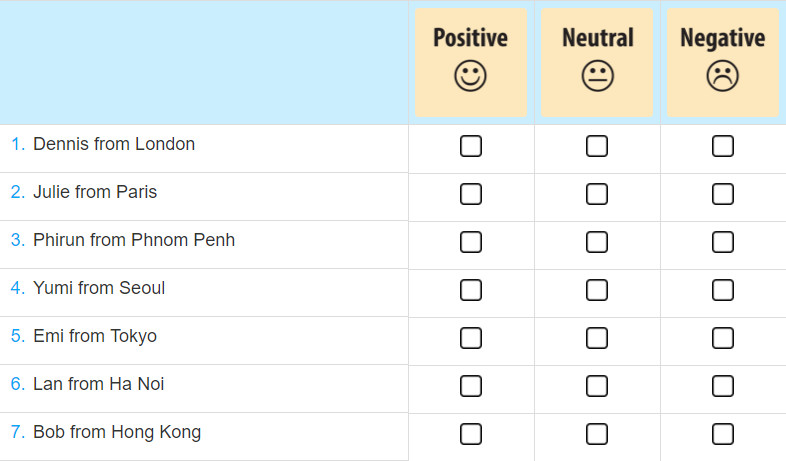Check Negative for Phirun from Phnom Penh
786x461 pixels.
pos(722,242)
